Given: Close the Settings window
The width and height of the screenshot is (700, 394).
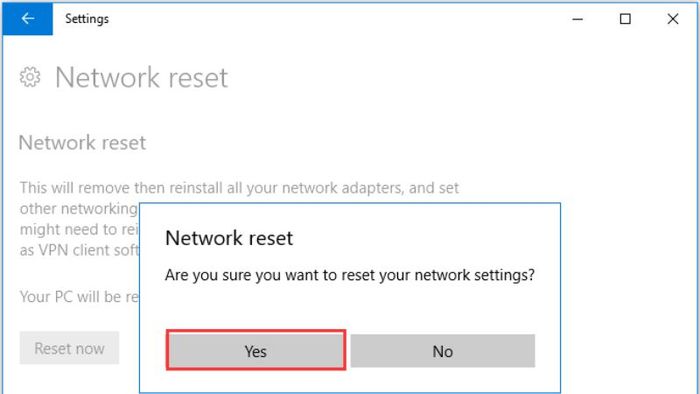Looking at the screenshot, I should [673, 19].
